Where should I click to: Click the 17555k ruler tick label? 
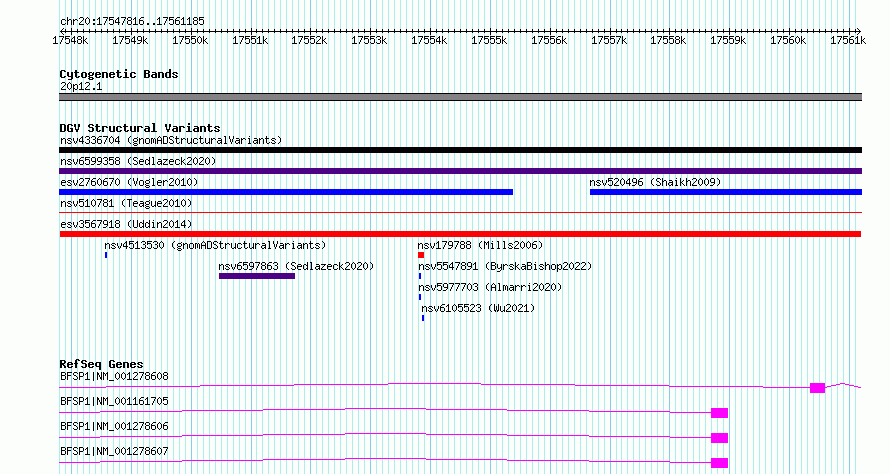489,40
